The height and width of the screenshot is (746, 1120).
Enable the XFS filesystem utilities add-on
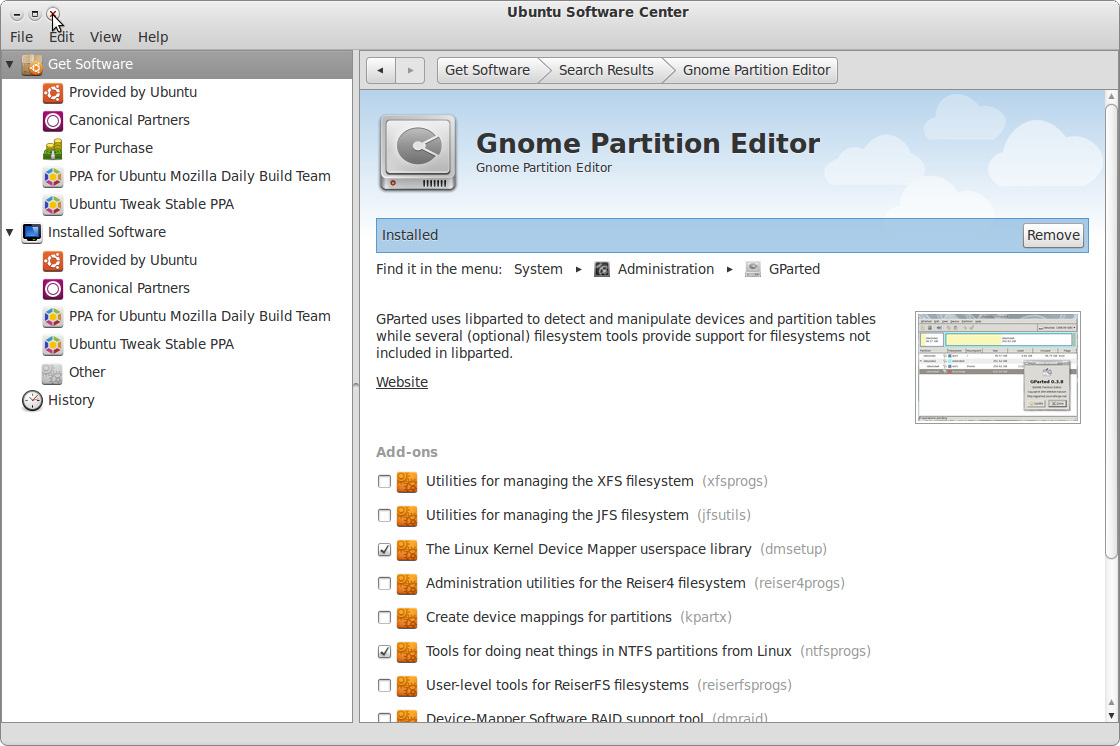click(384, 482)
